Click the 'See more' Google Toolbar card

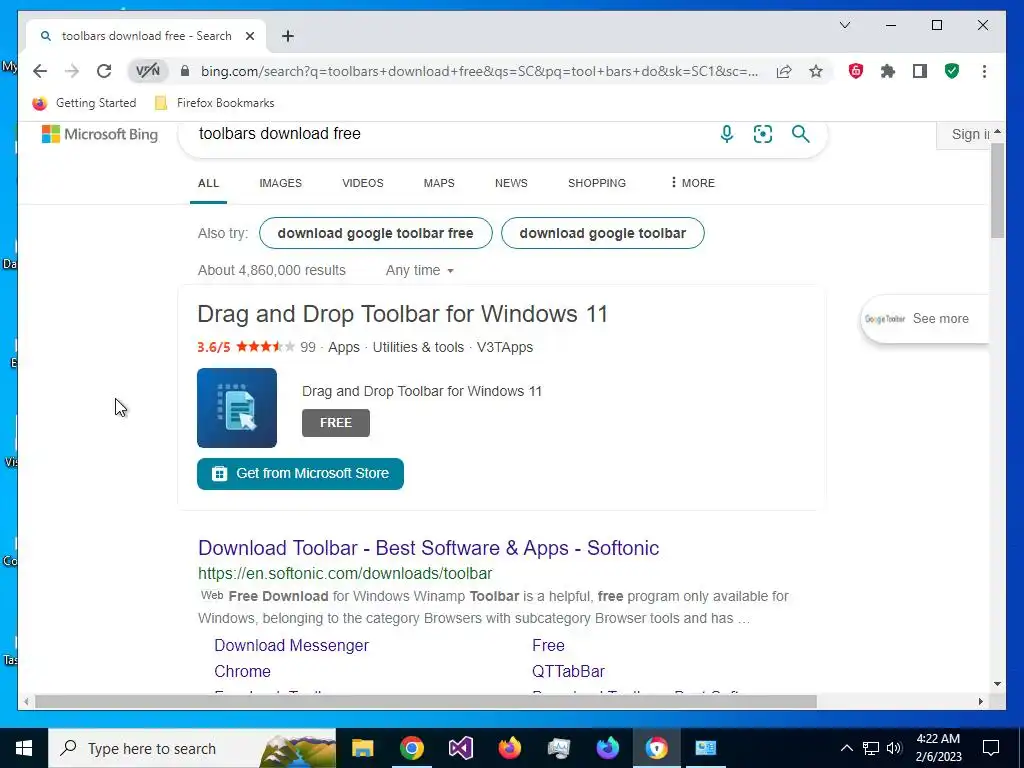click(x=924, y=319)
